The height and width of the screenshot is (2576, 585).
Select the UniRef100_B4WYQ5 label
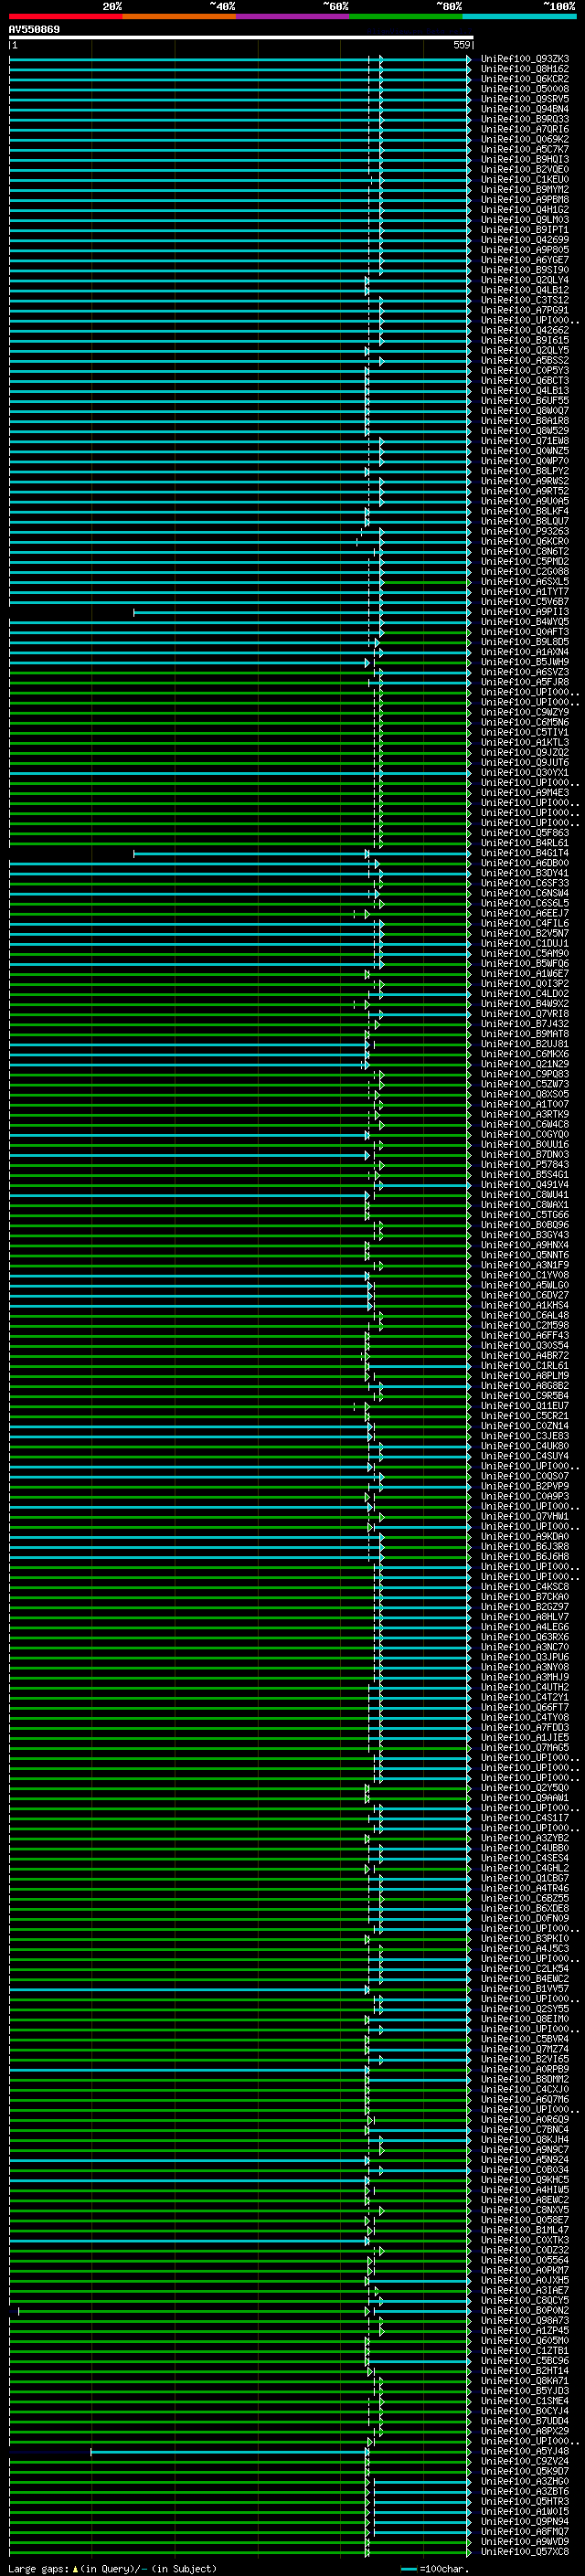(525, 622)
